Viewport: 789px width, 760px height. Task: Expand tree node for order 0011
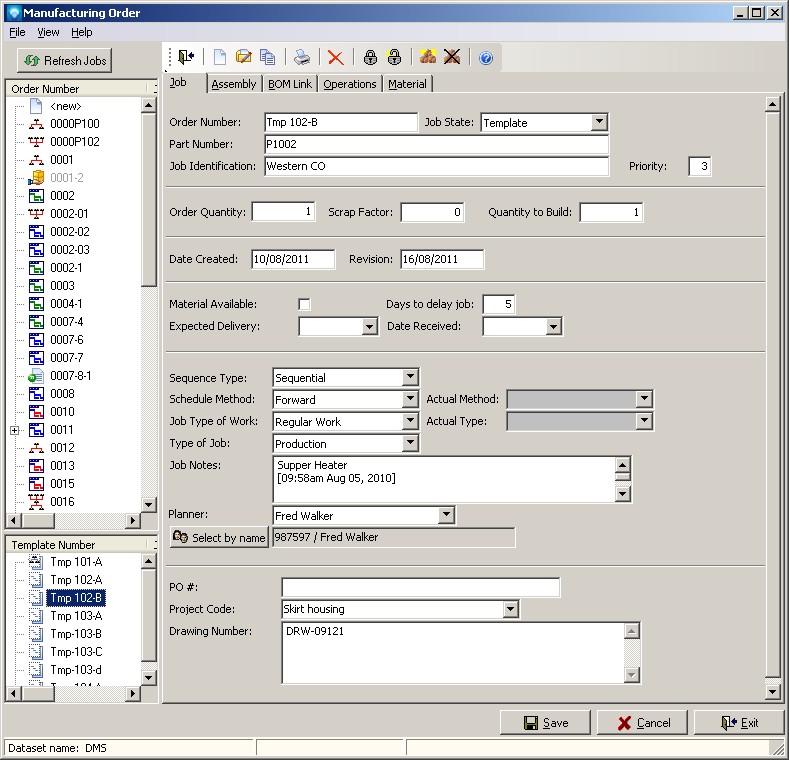pos(14,430)
